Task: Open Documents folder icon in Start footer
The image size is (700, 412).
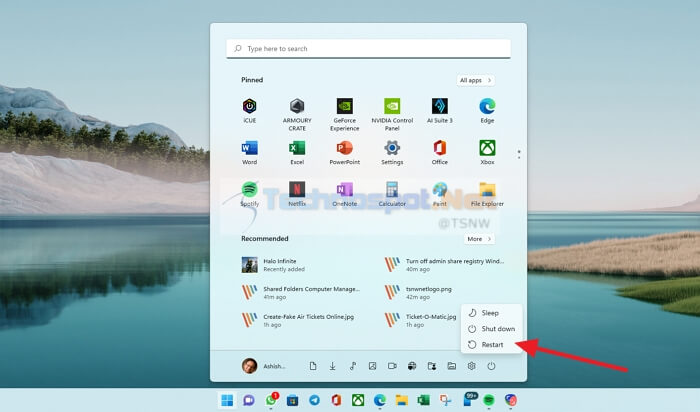Action: 313,366
